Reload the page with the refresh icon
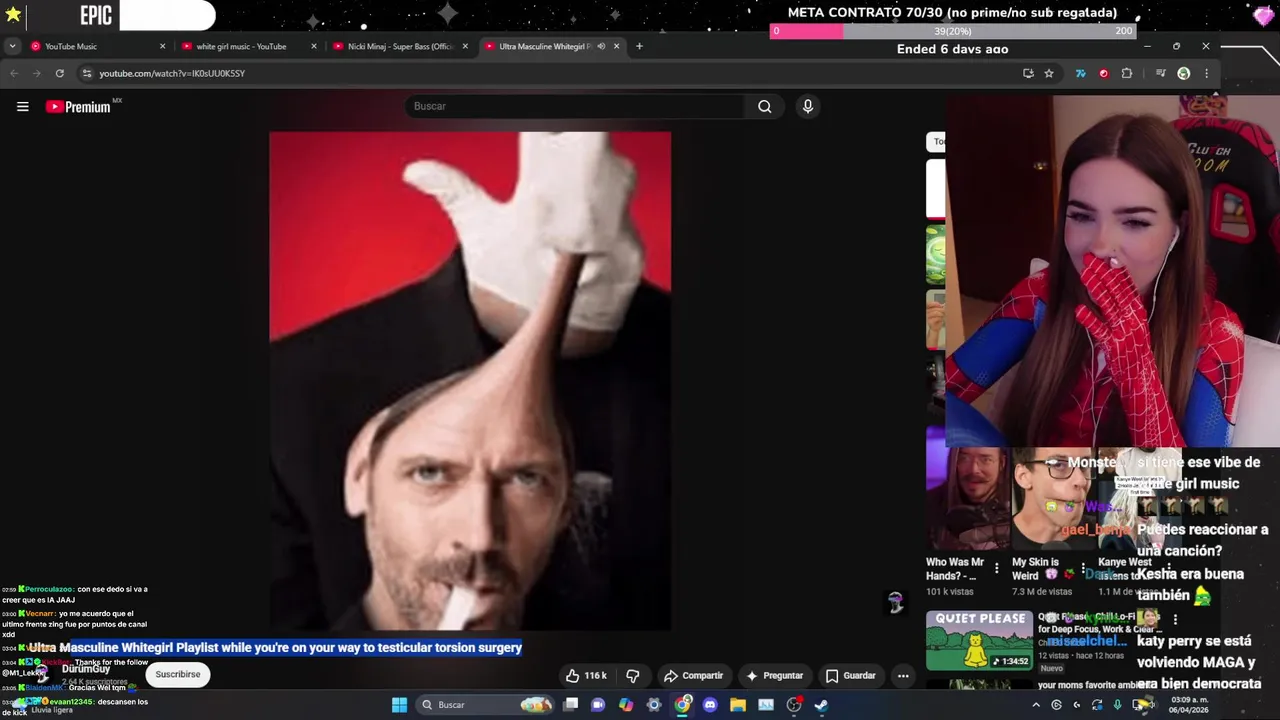This screenshot has height=720, width=1280. point(60,73)
